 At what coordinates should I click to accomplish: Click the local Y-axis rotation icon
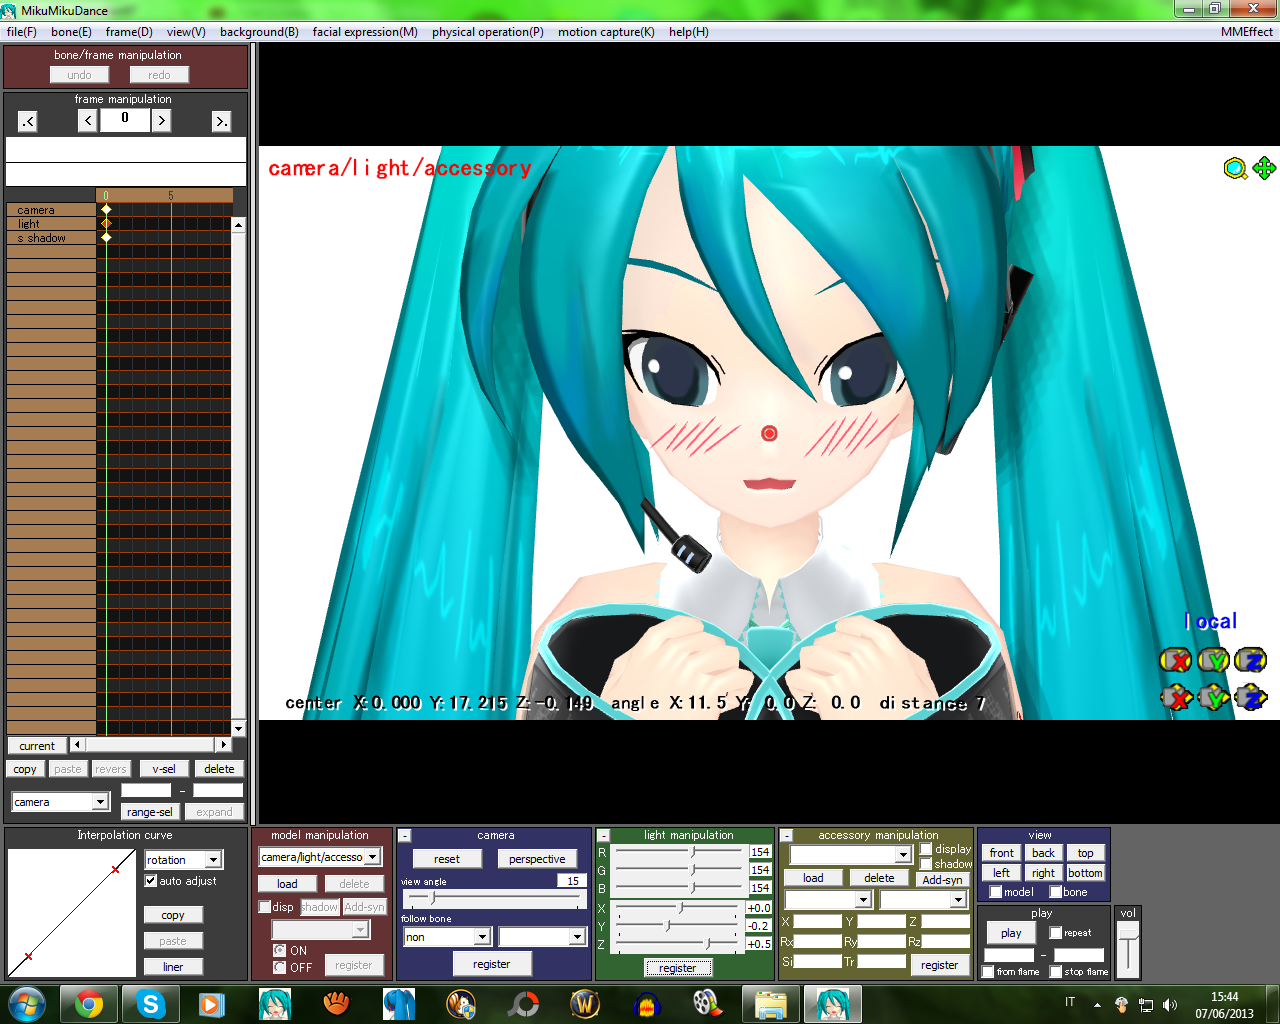pyautogui.click(x=1214, y=661)
